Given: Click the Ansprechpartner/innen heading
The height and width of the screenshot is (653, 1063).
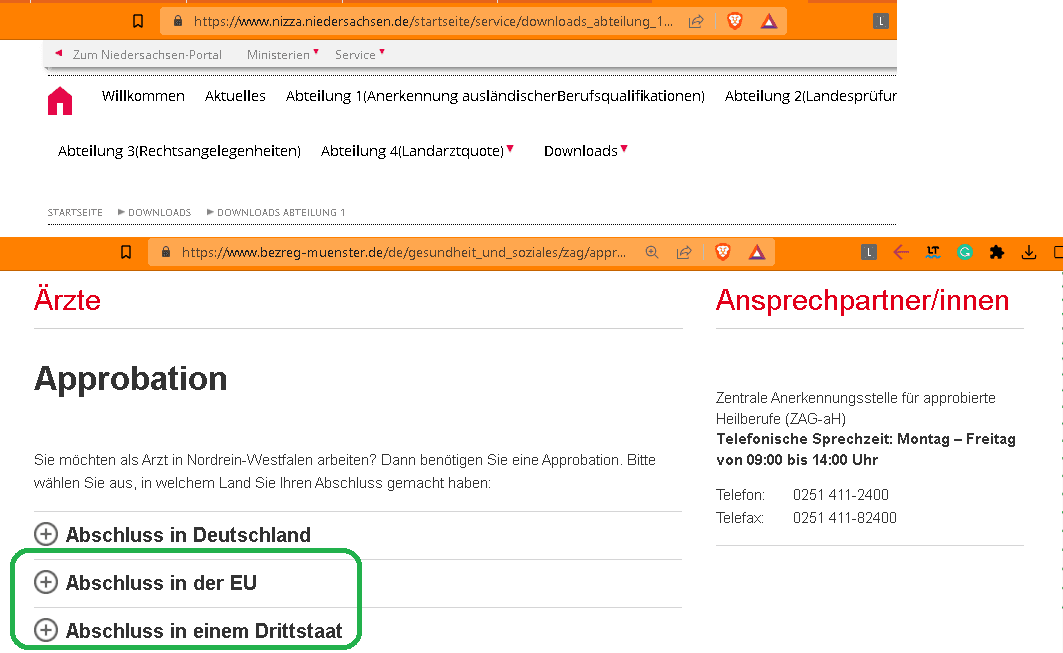Looking at the screenshot, I should (x=862, y=300).
